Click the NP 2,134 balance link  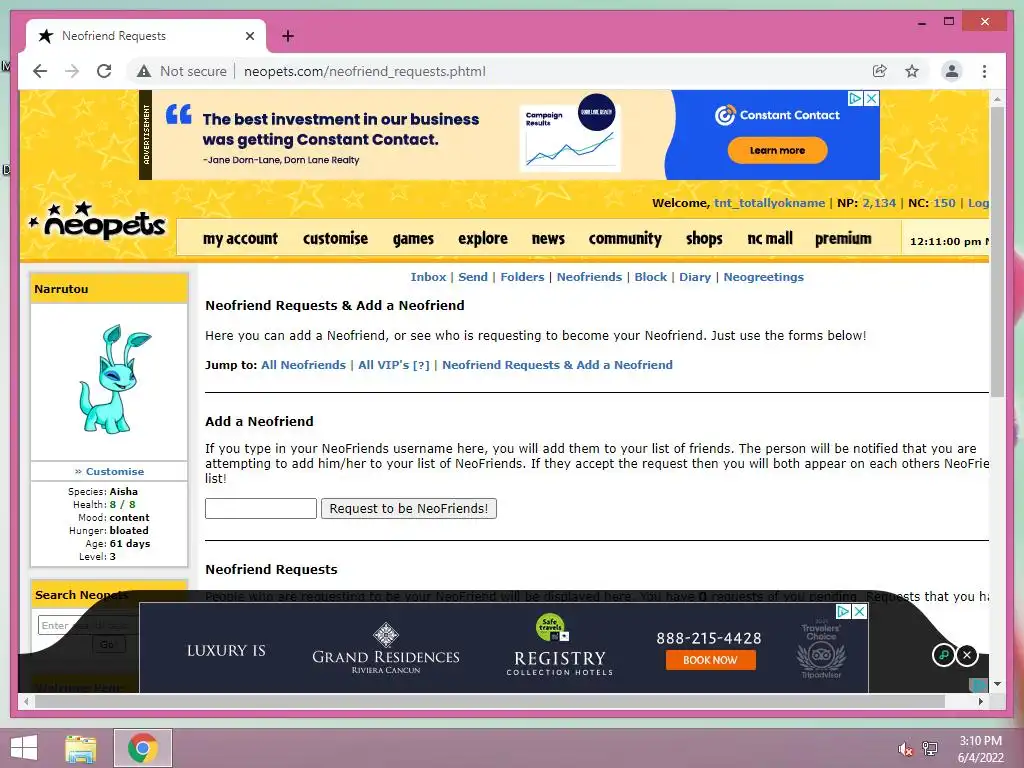coord(879,203)
